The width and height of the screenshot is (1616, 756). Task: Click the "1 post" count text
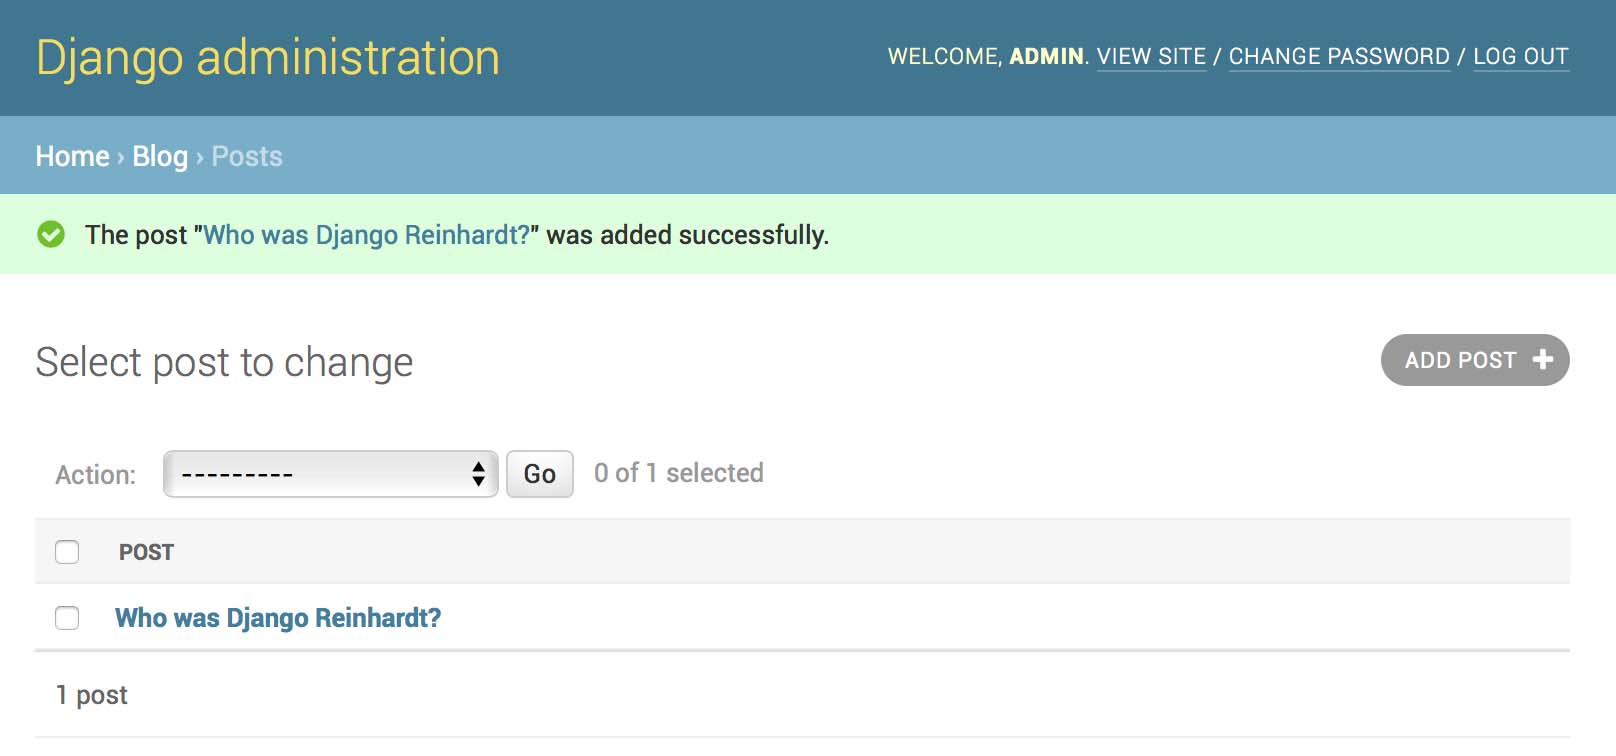click(92, 695)
